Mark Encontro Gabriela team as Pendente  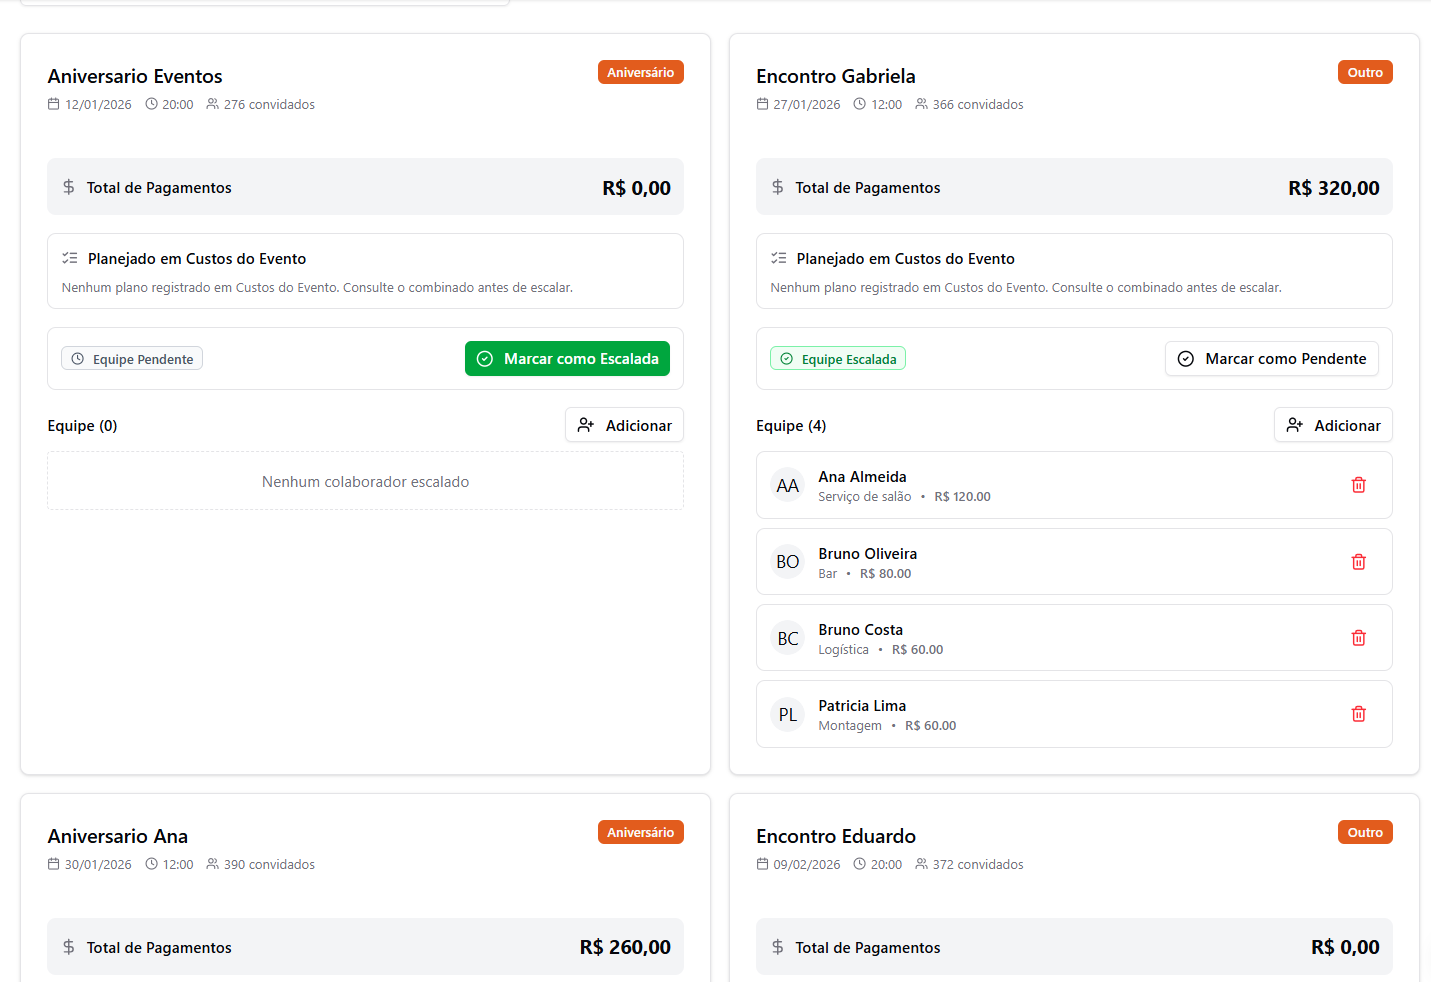[x=1271, y=359]
